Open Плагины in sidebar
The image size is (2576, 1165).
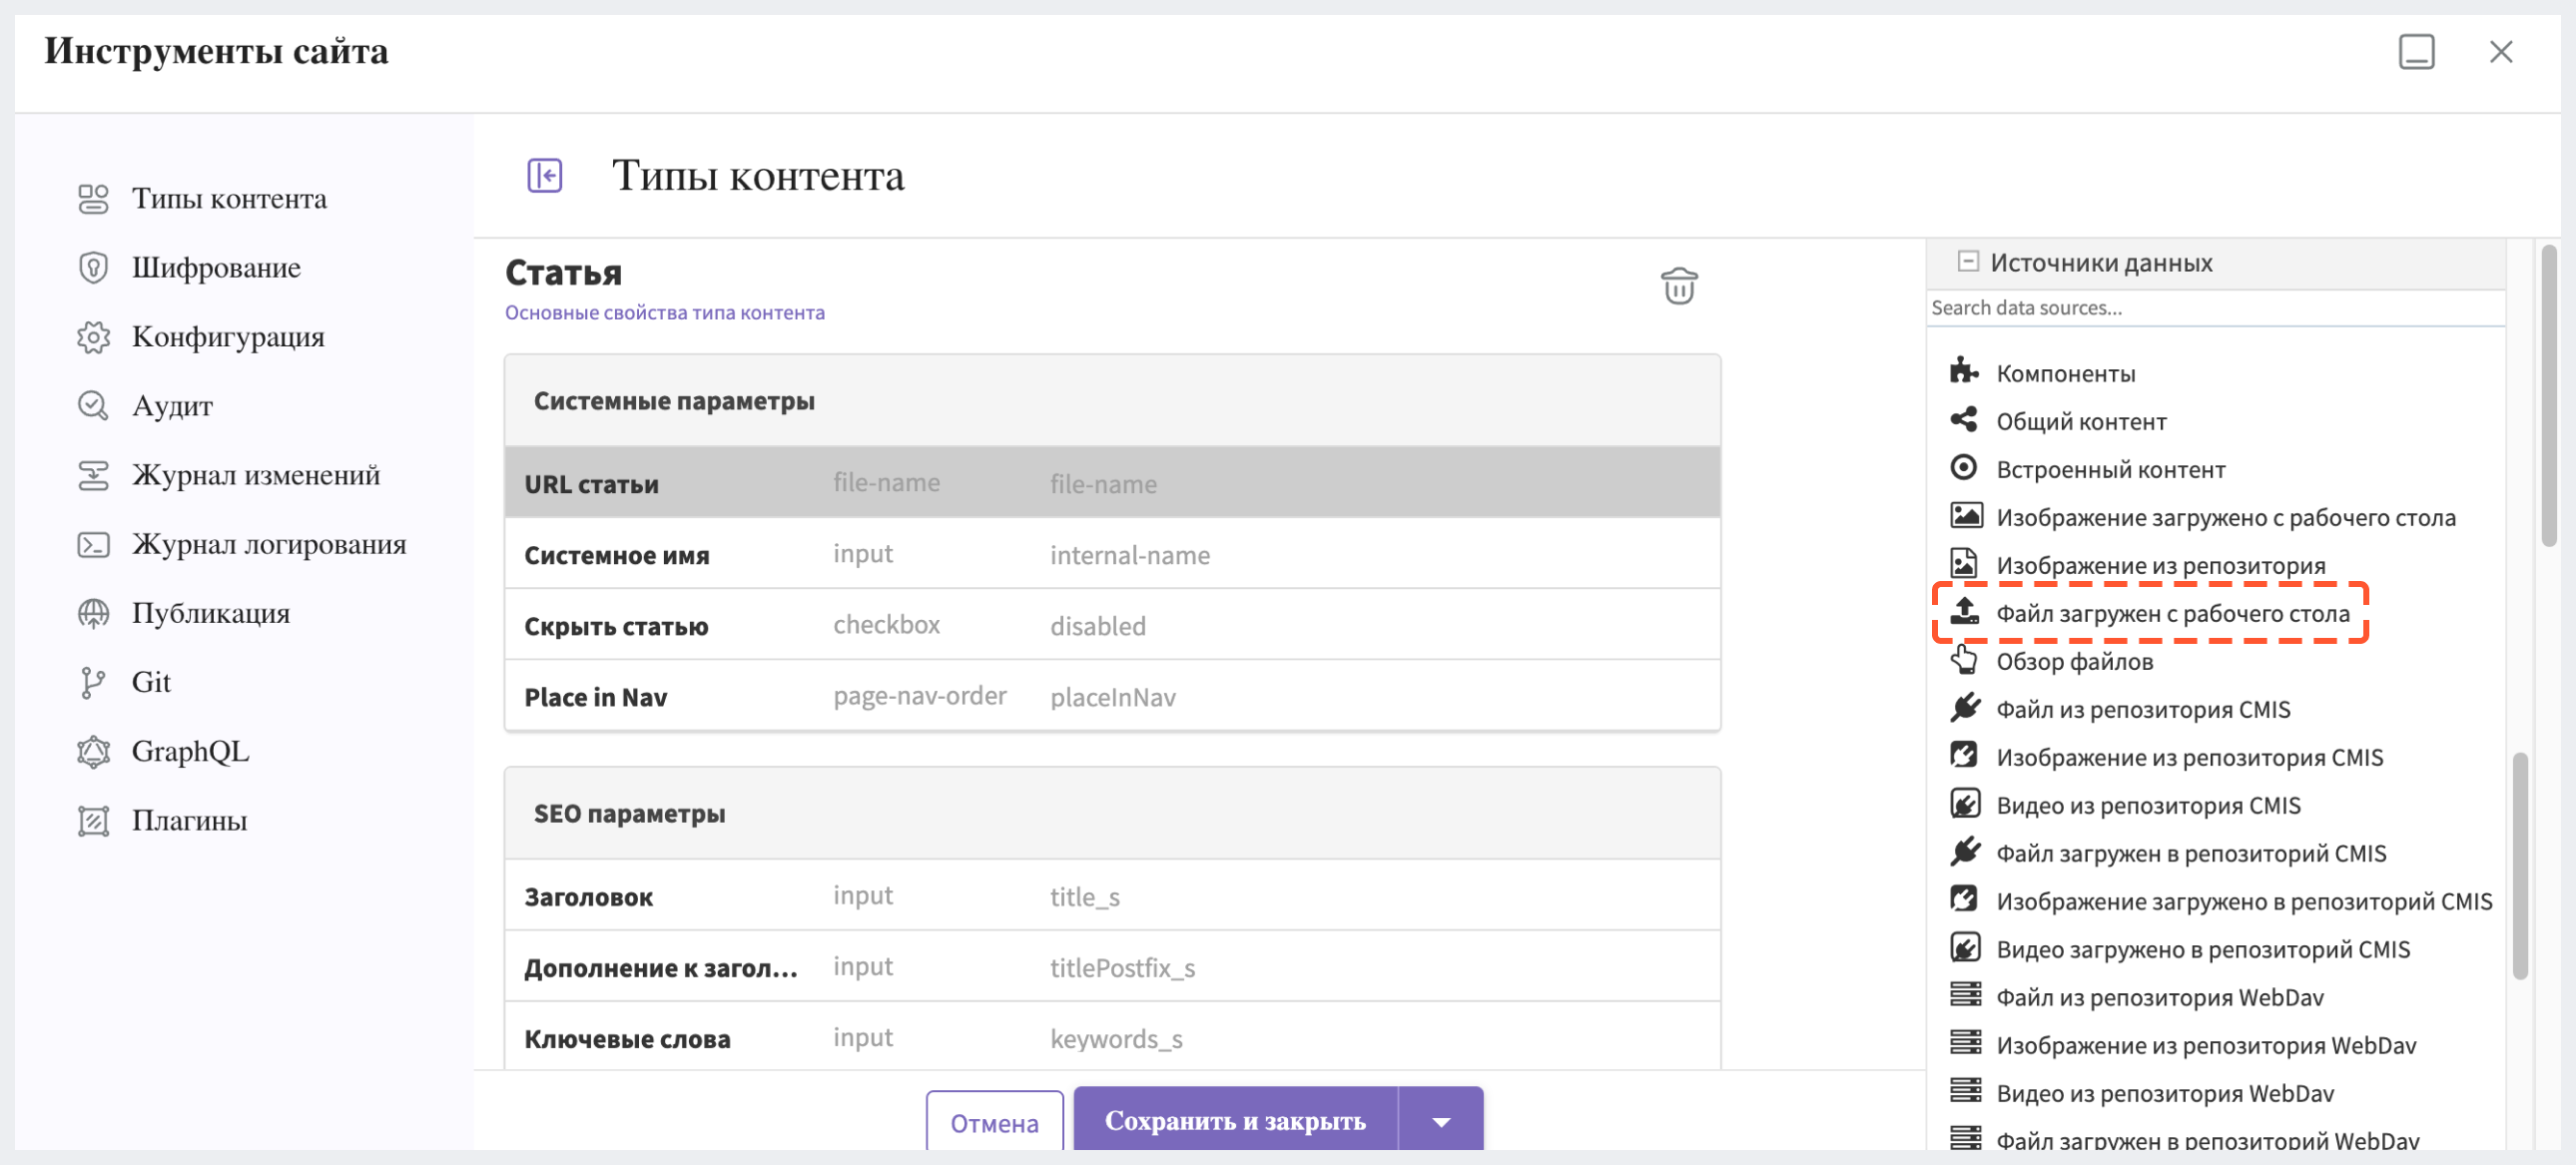pyautogui.click(x=189, y=820)
